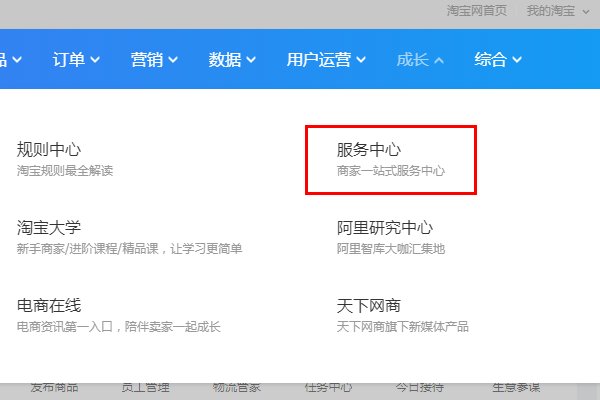
Task: Open 阿里研究中心 entry
Action: (385, 227)
